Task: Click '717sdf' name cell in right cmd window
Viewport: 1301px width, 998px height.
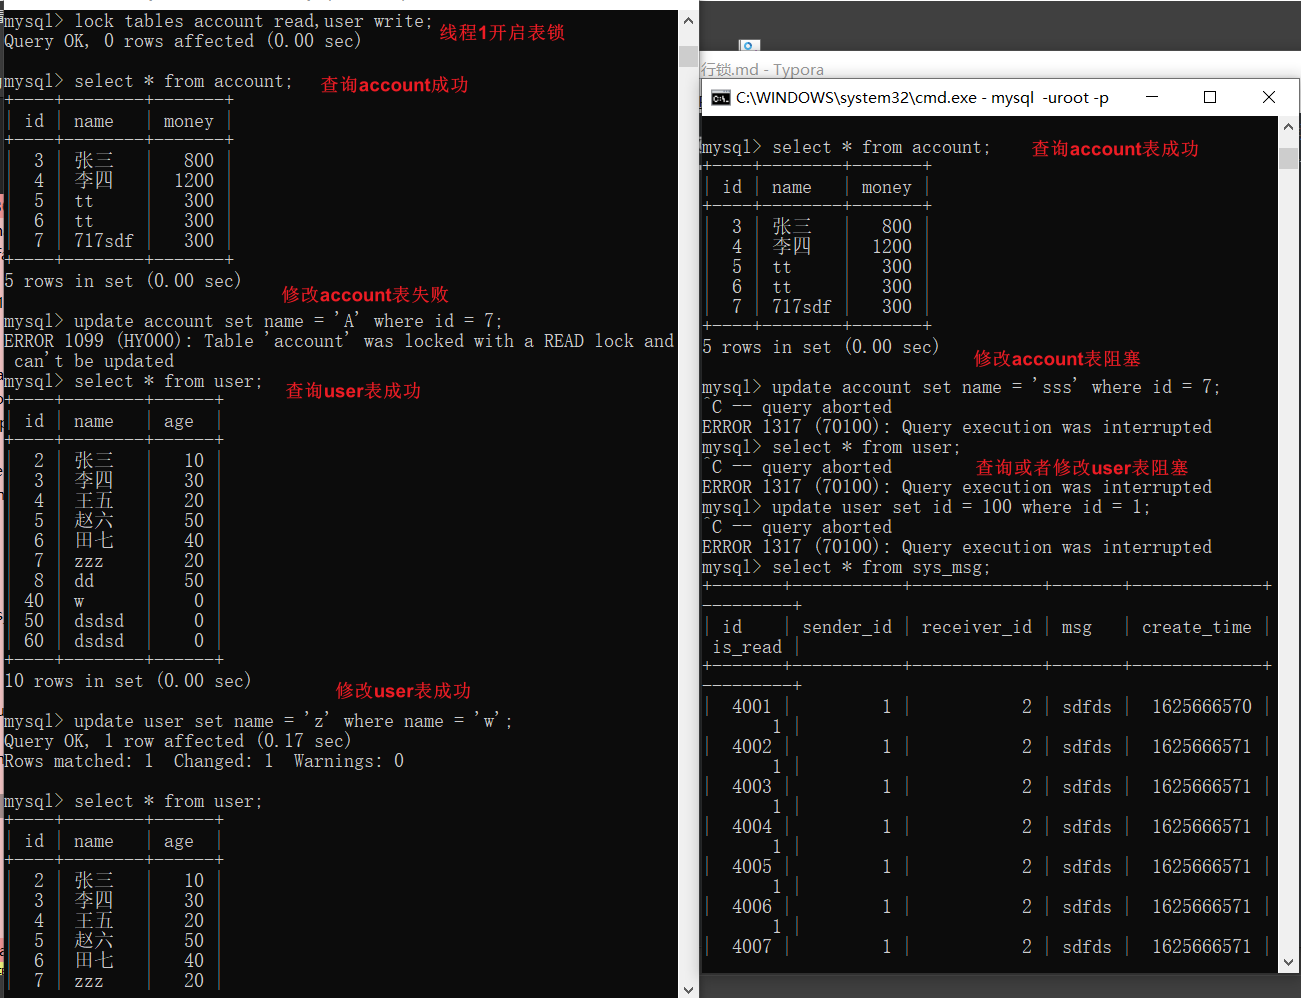Action: click(801, 307)
